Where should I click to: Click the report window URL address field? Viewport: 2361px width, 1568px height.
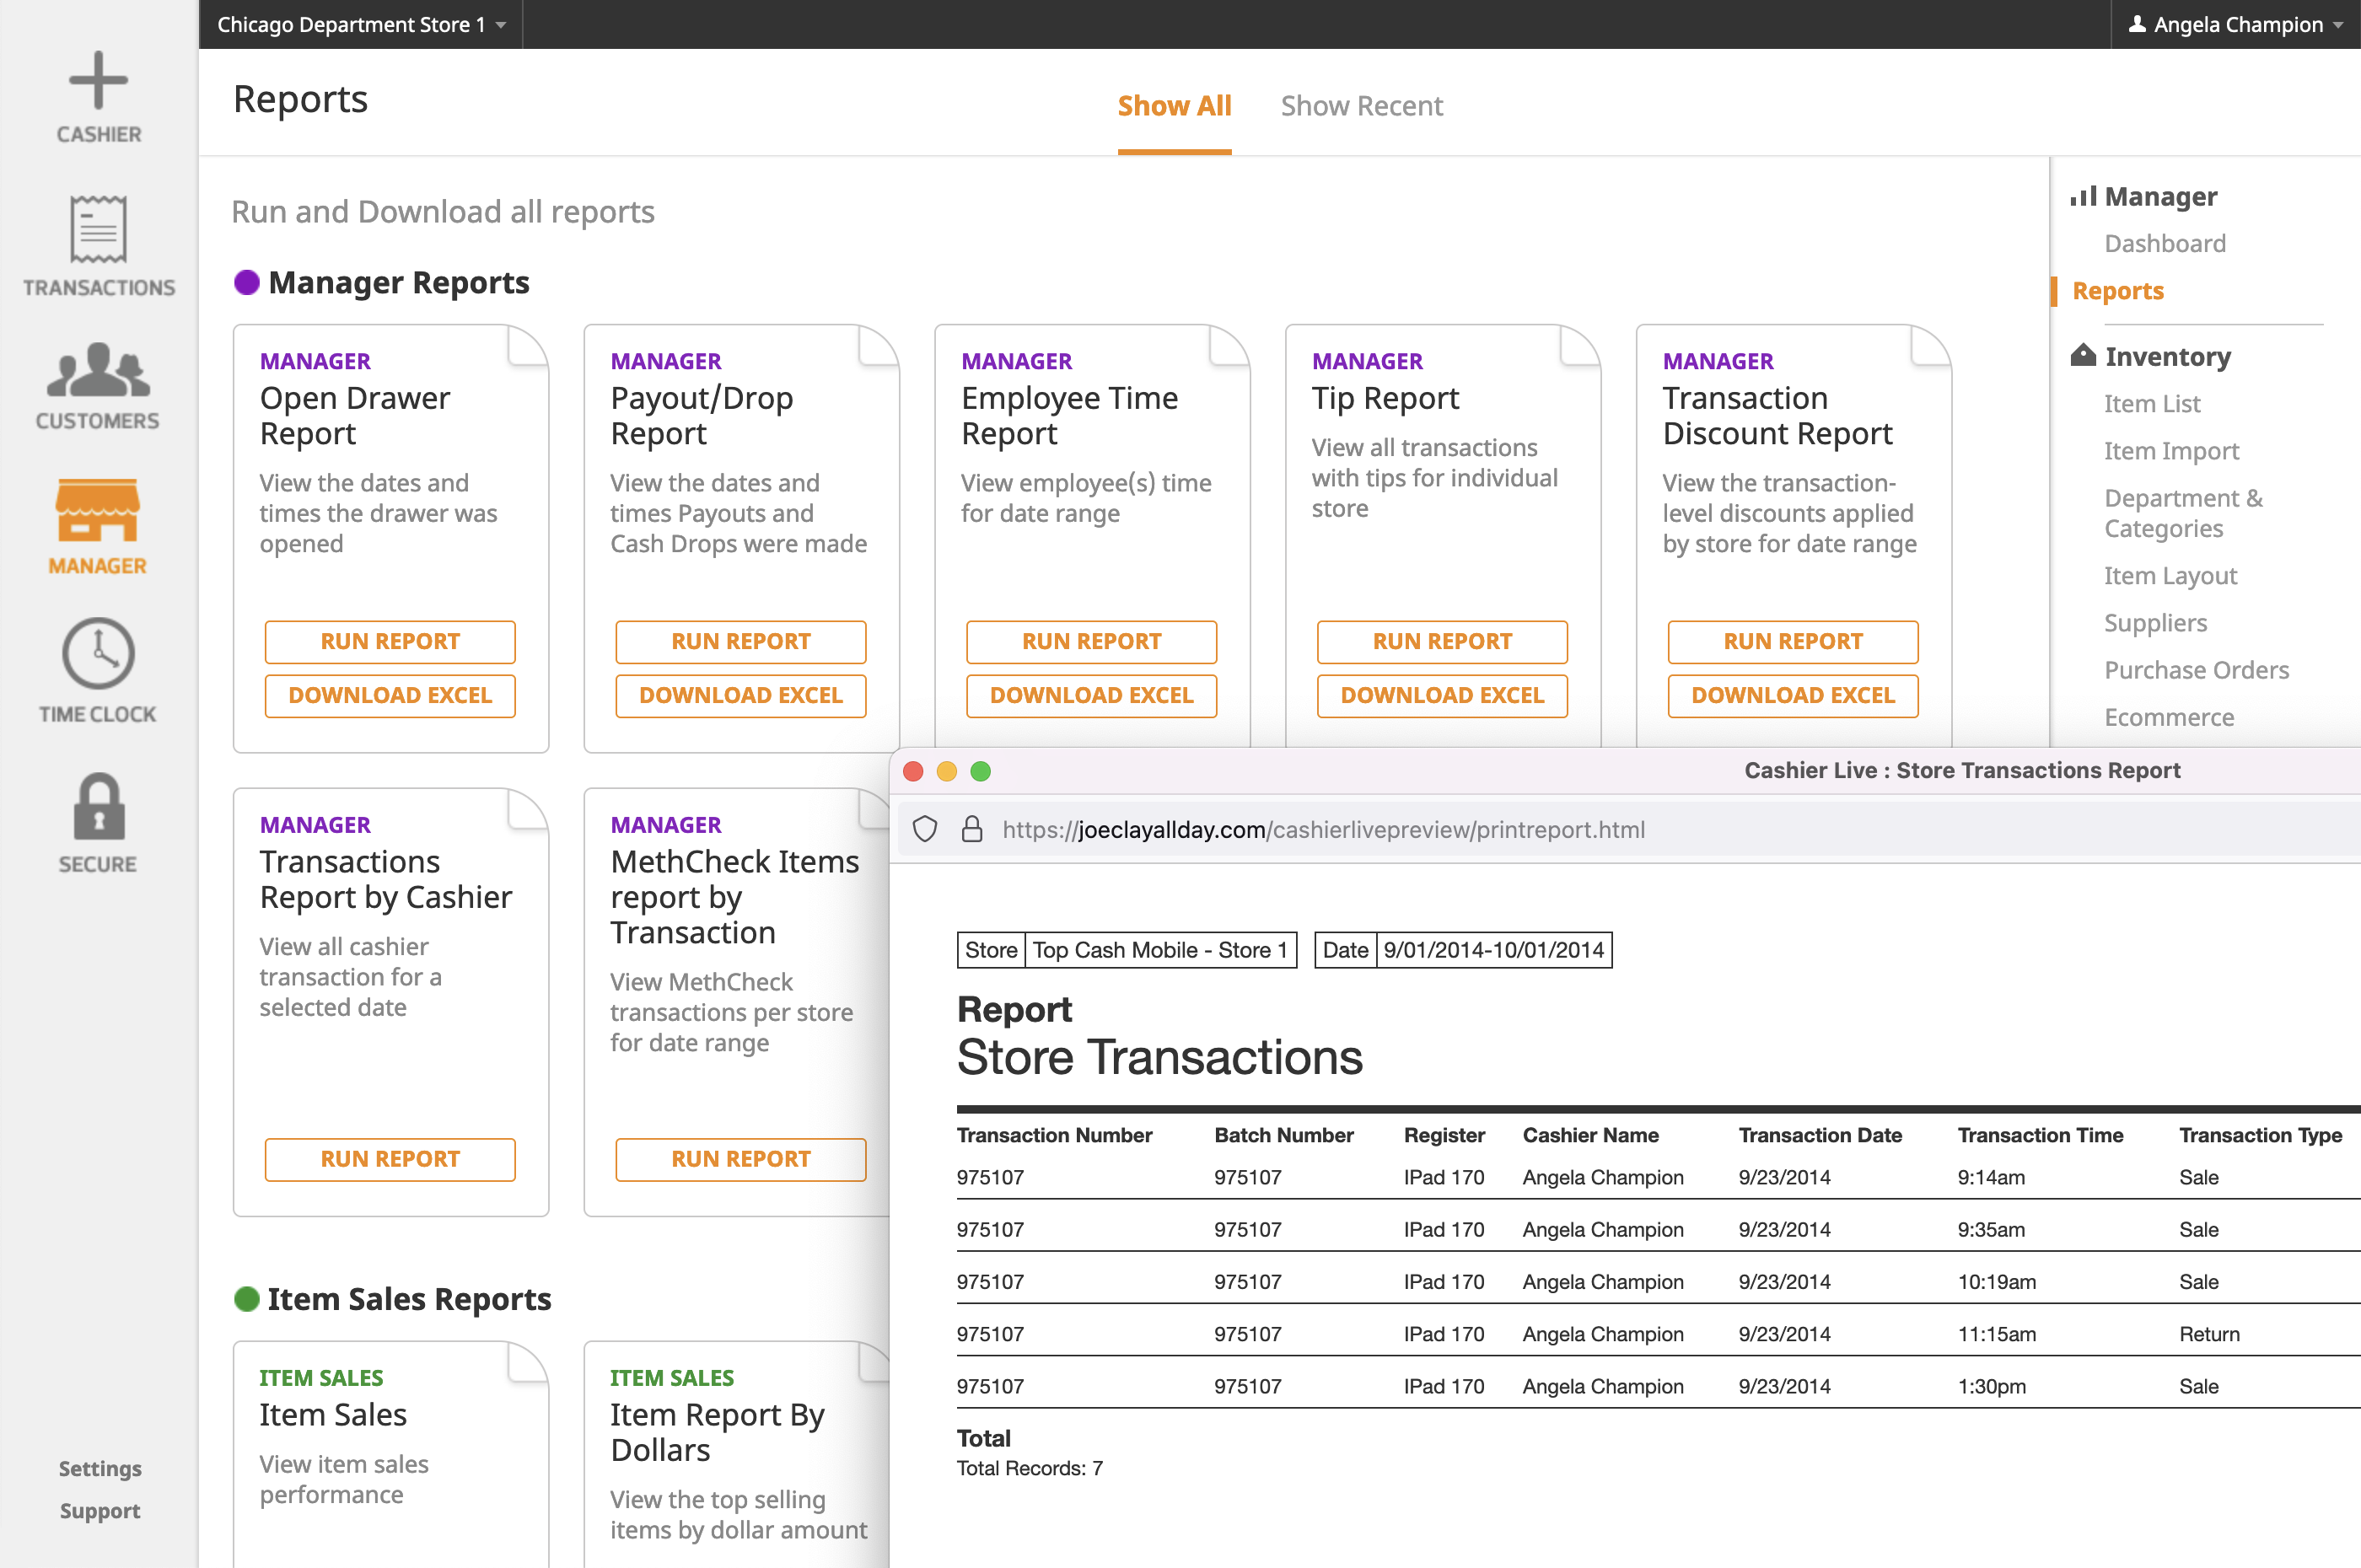(1630, 829)
